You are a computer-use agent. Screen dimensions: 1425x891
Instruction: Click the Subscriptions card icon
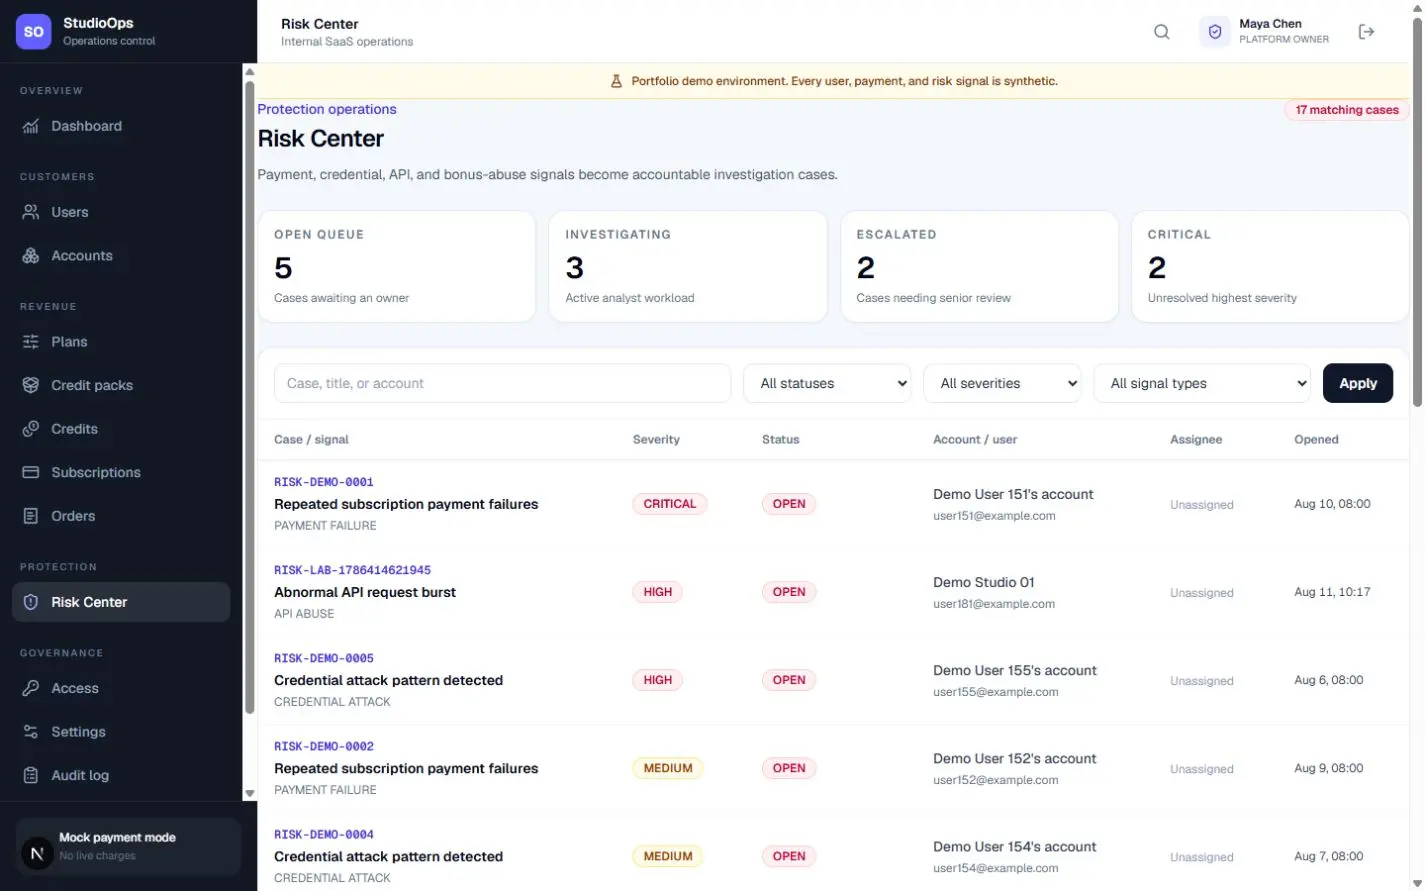coord(31,472)
